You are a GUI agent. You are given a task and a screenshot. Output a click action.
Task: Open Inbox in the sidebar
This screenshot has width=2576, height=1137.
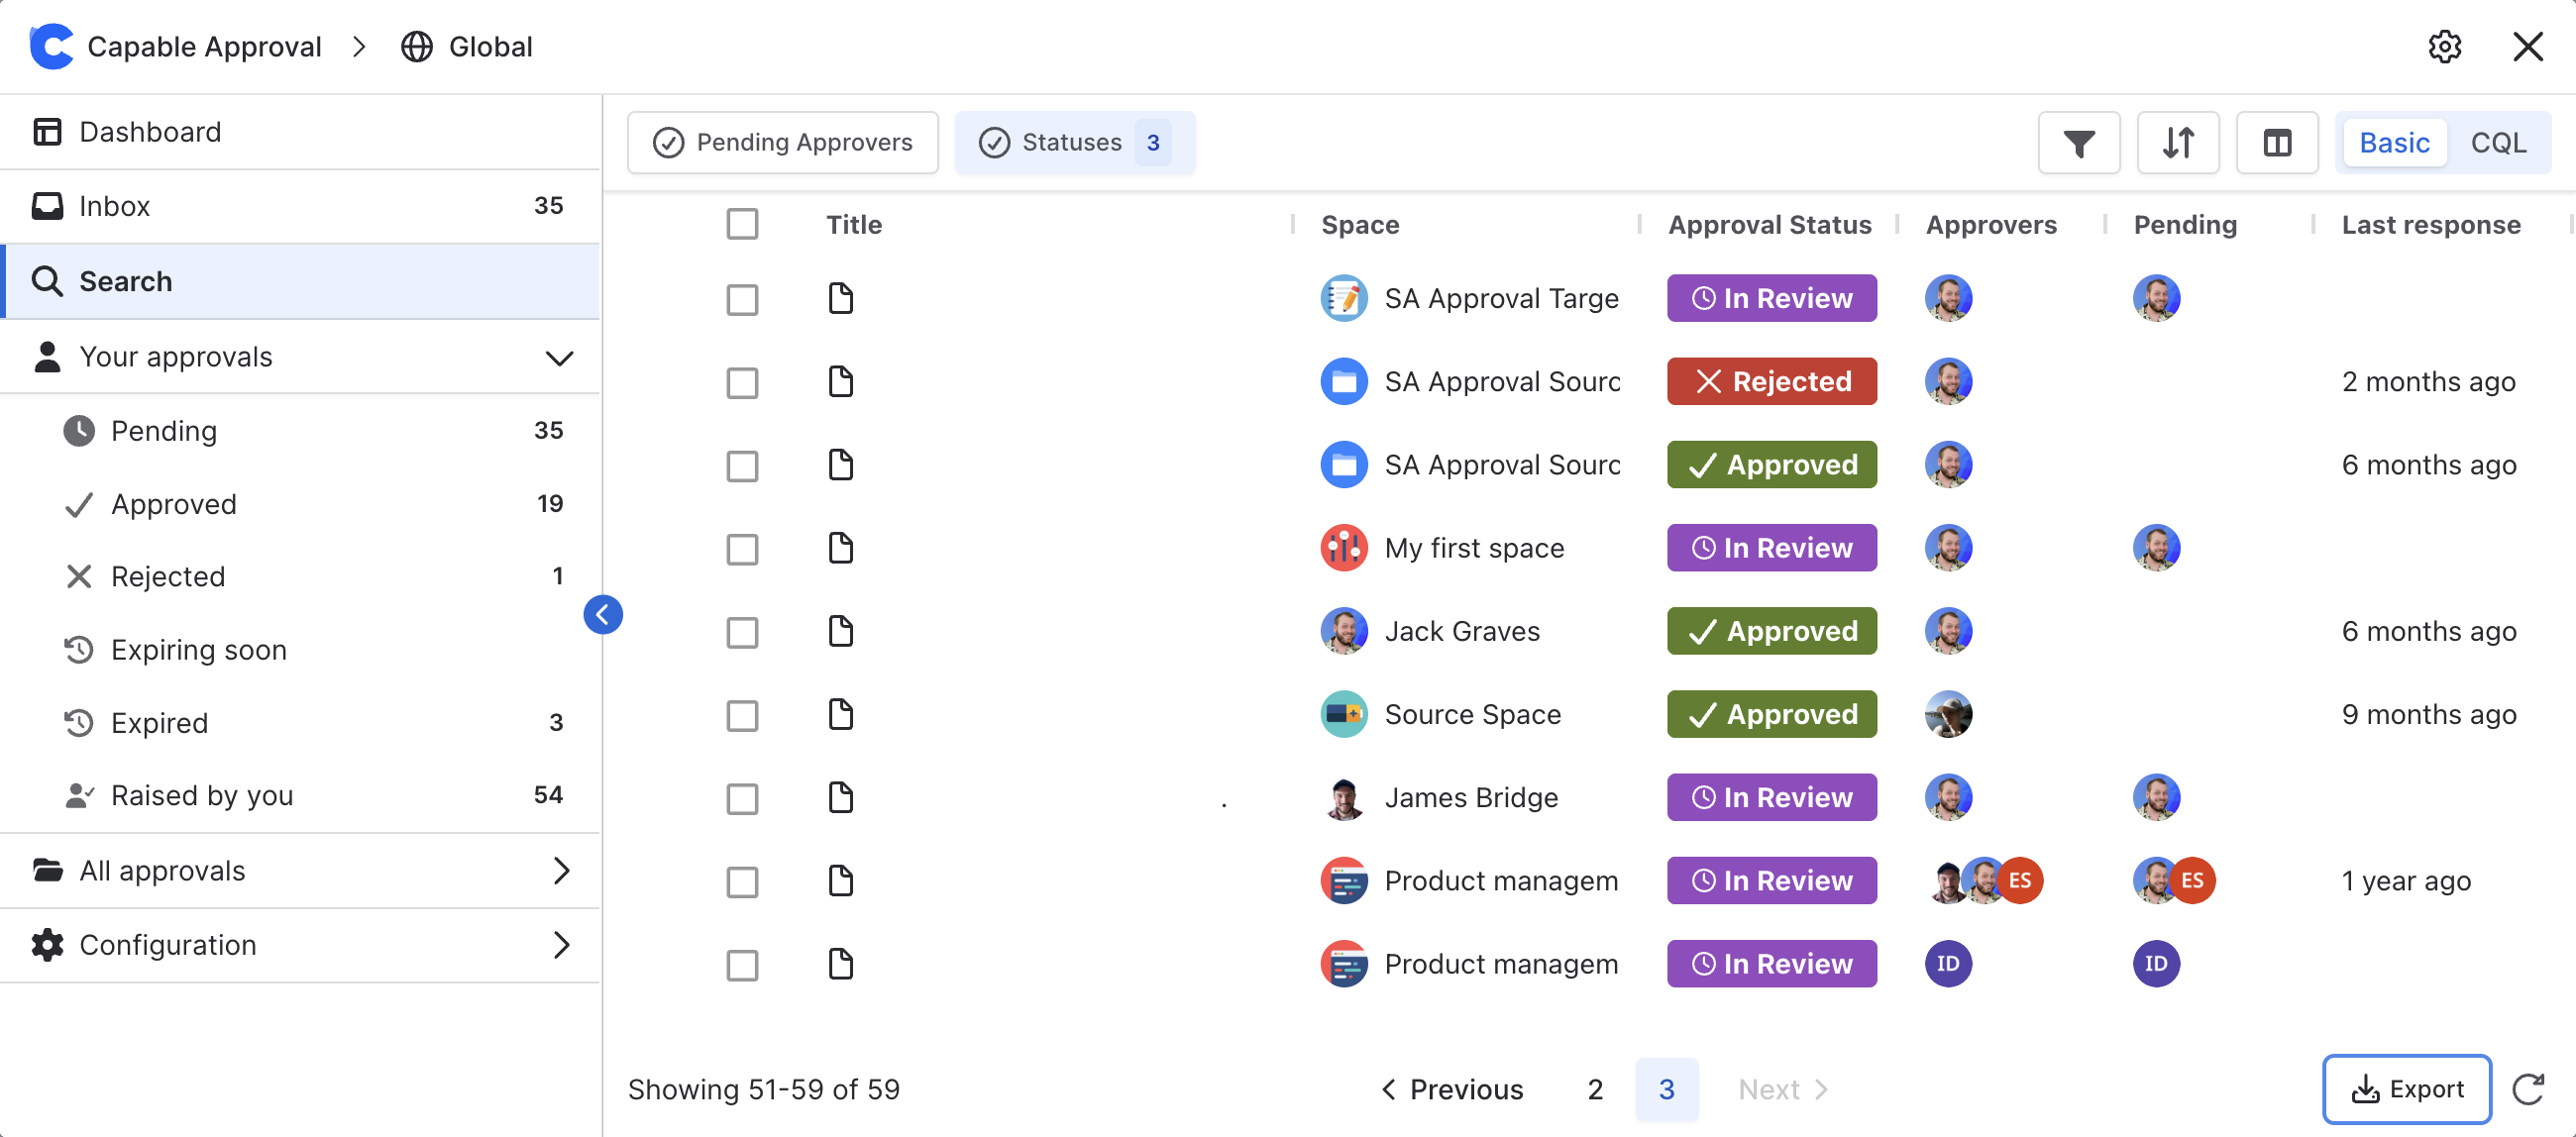115,206
